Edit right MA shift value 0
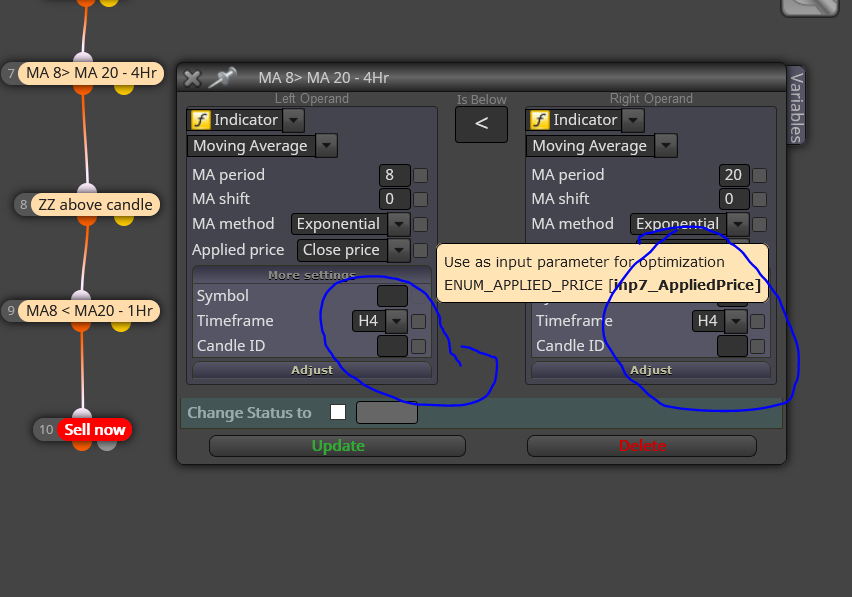The width and height of the screenshot is (852, 597). [x=734, y=199]
